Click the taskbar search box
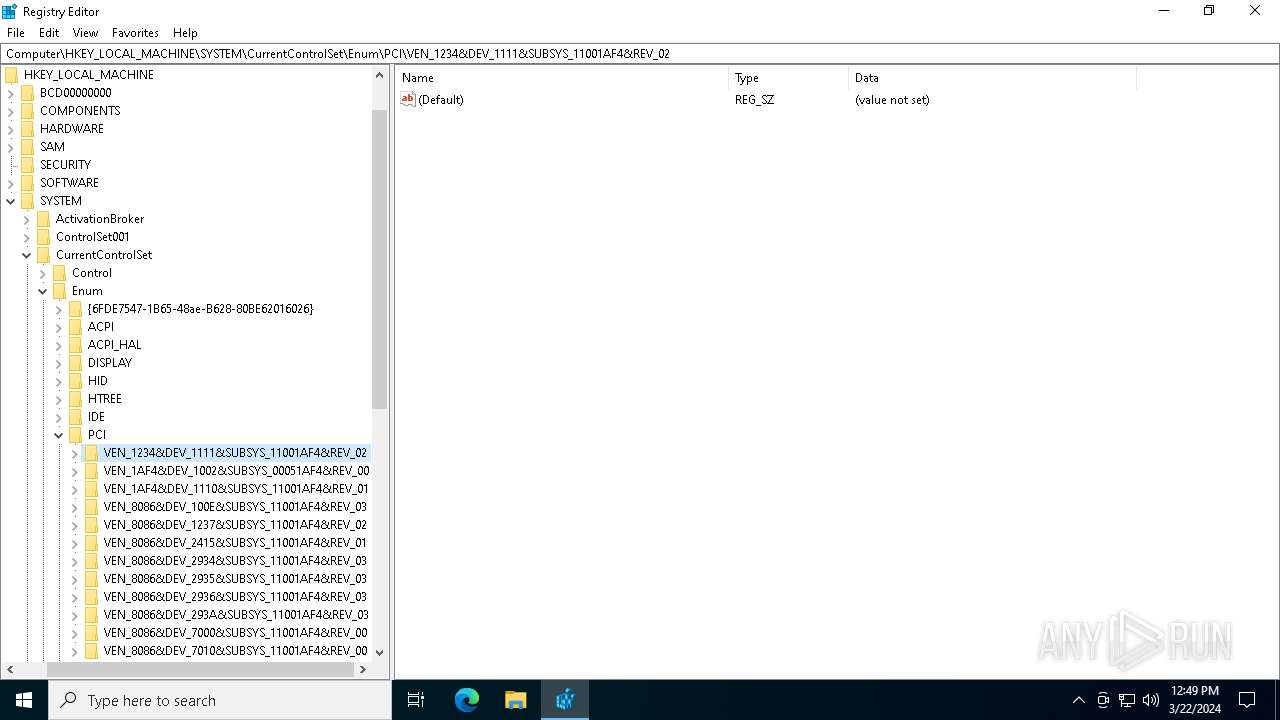The image size is (1280, 720). pos(220,700)
